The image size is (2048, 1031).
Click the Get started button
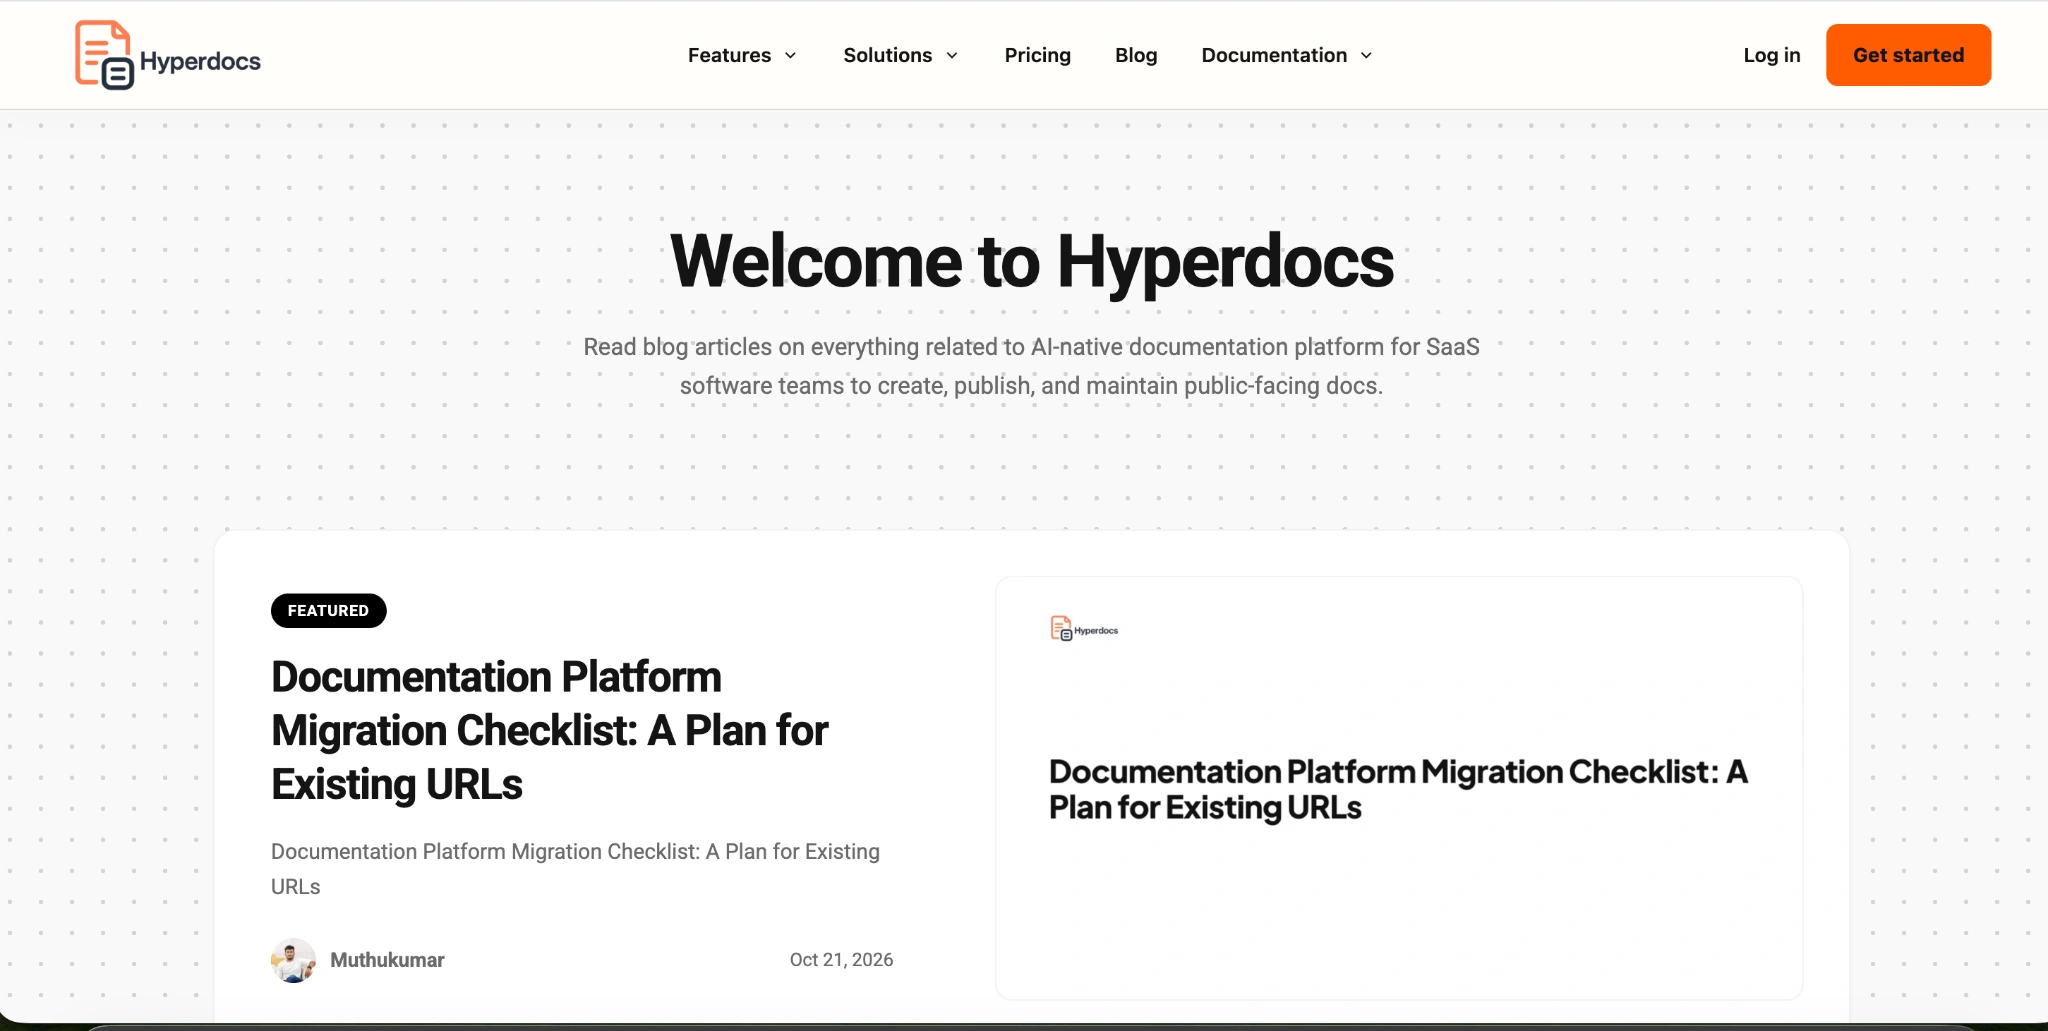1908,55
